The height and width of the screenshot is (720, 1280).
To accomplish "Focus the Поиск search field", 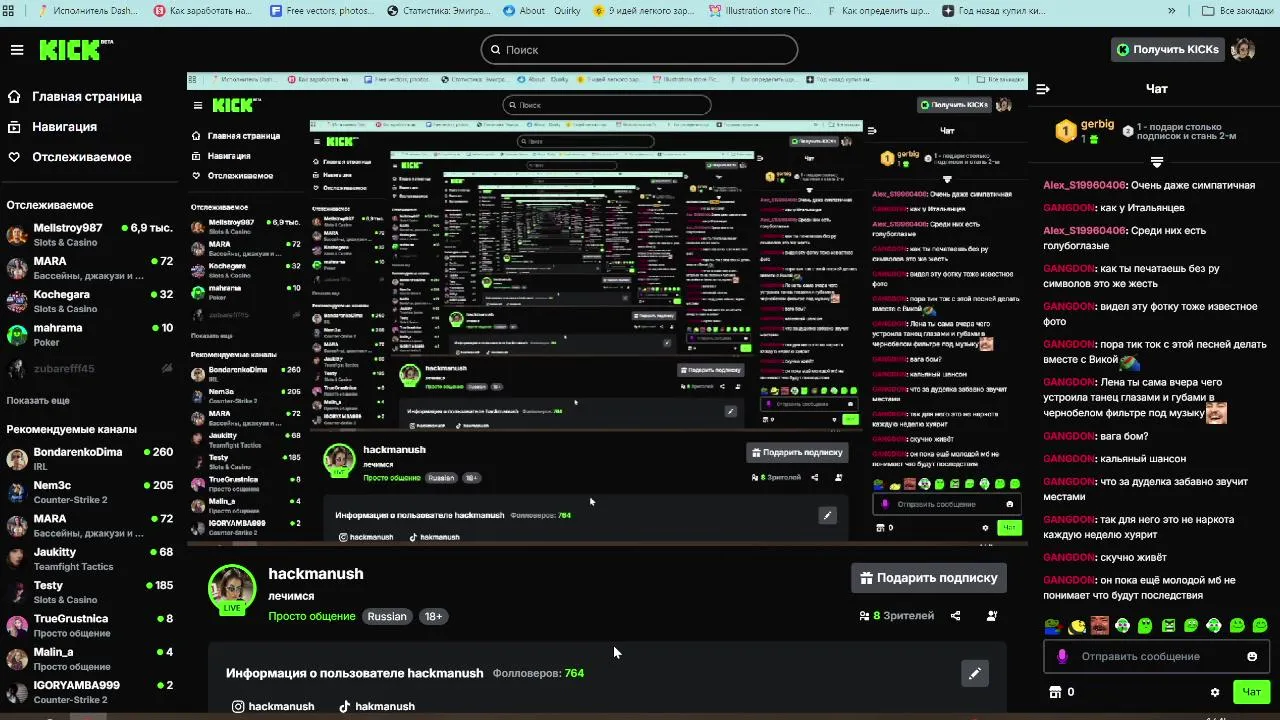I will pyautogui.click(x=639, y=49).
